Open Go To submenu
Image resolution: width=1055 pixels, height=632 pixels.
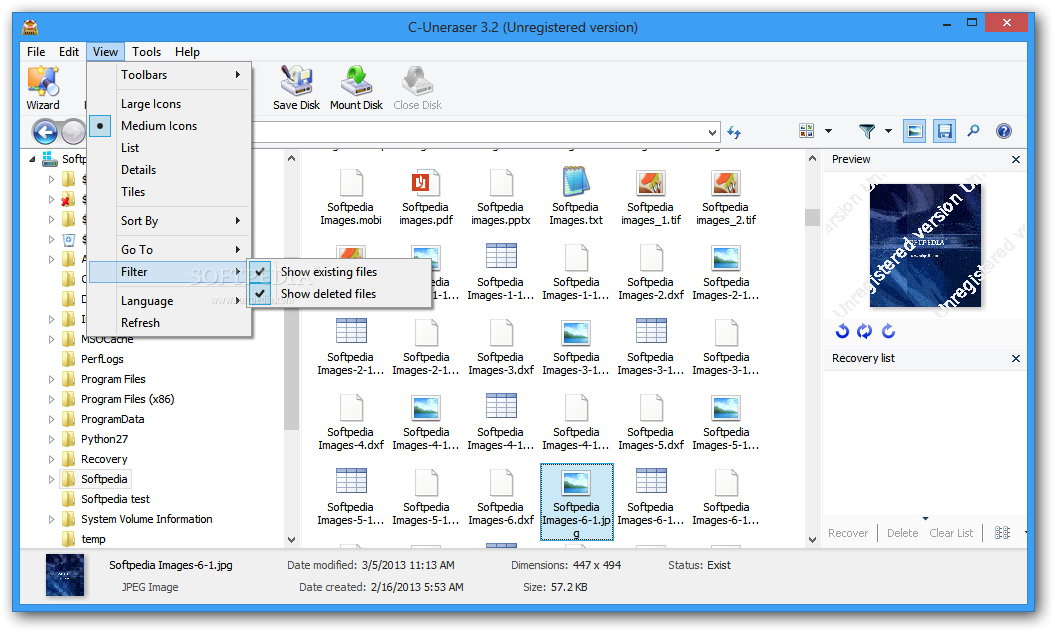[x=170, y=250]
